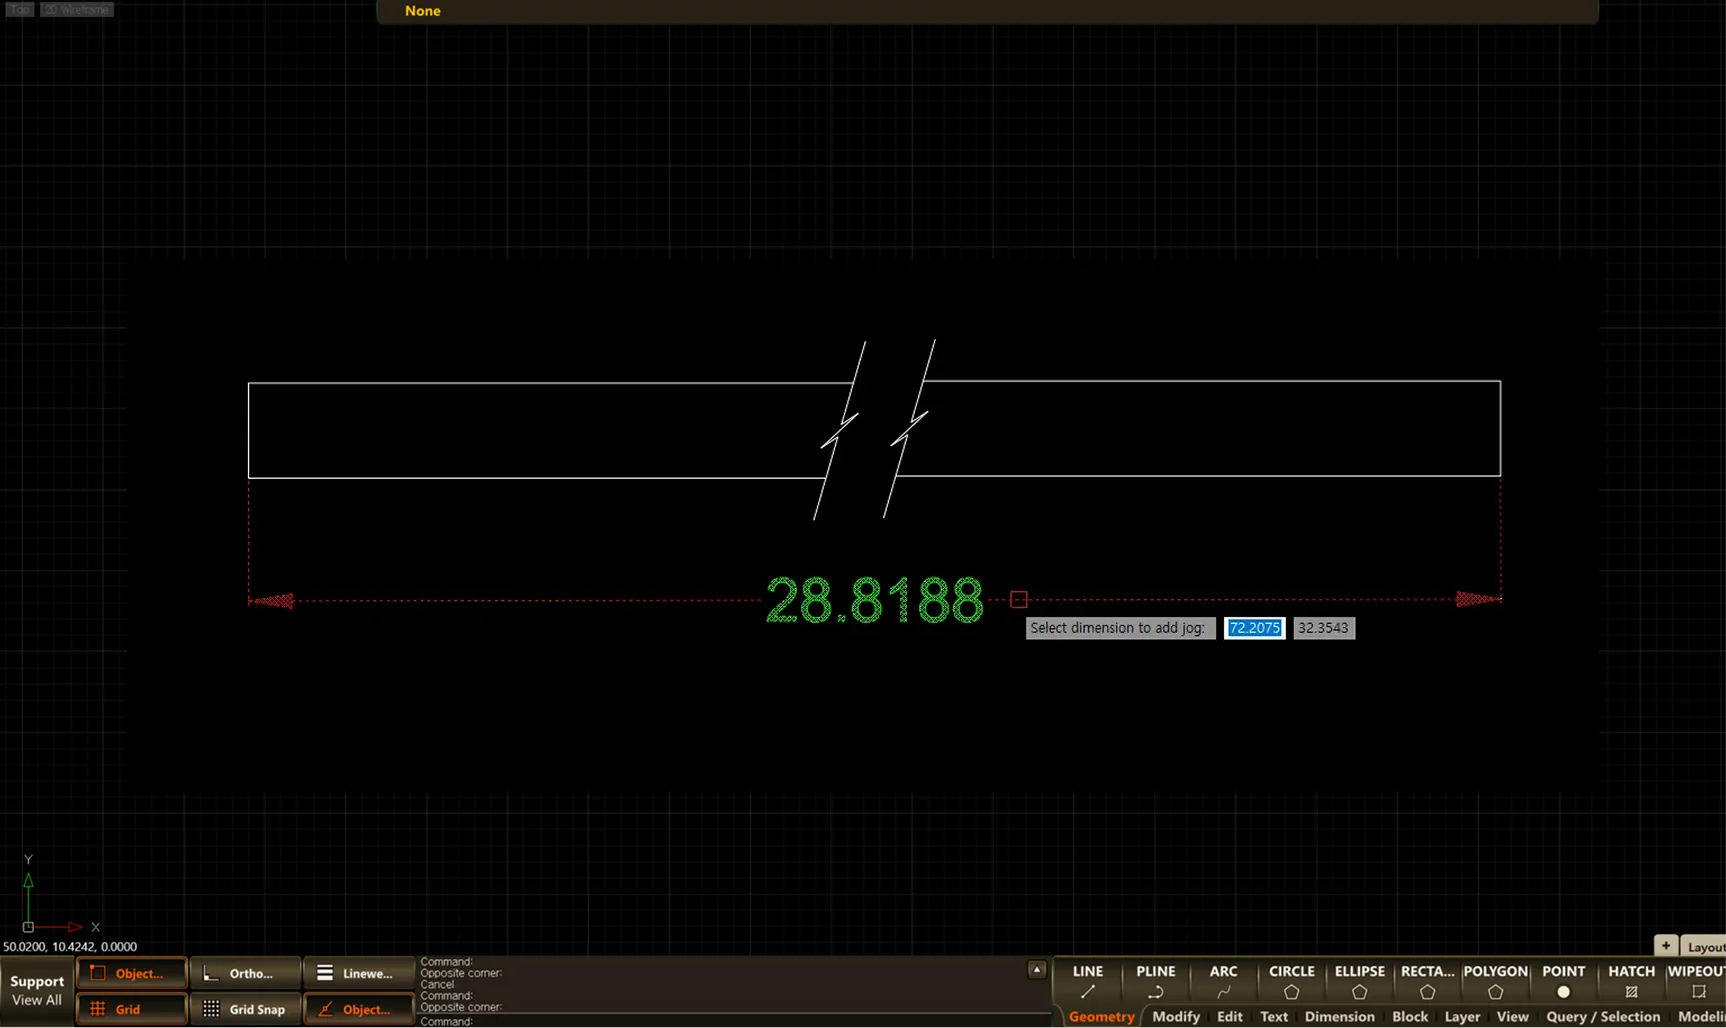Open the Modify tab
1726x1028 pixels.
point(1176,1016)
